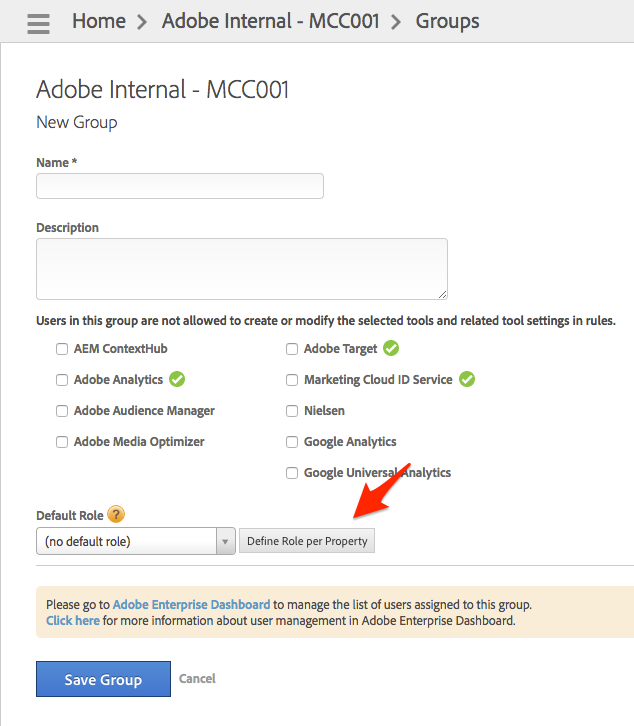Tick the Google Universal Analytics checkbox
Screen dimensions: 634x726
point(292,473)
